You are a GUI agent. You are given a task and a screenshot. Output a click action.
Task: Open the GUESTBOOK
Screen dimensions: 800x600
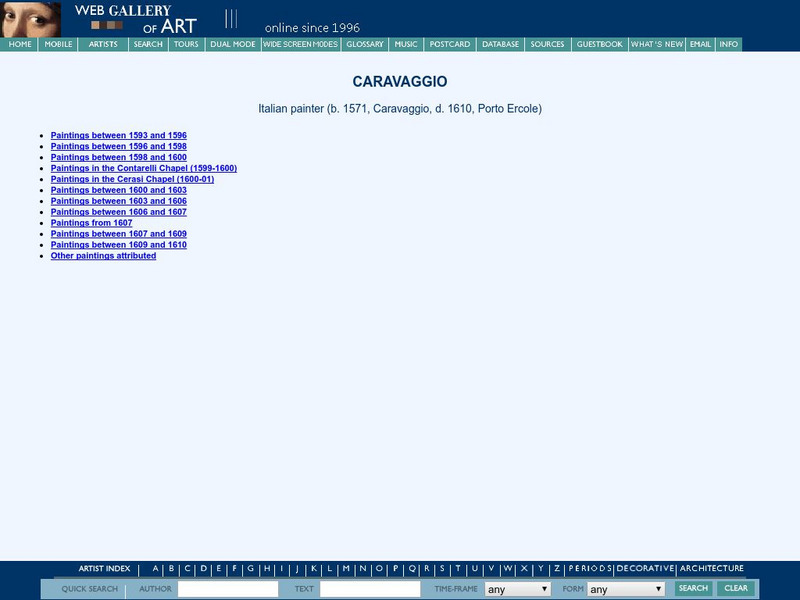(599, 44)
